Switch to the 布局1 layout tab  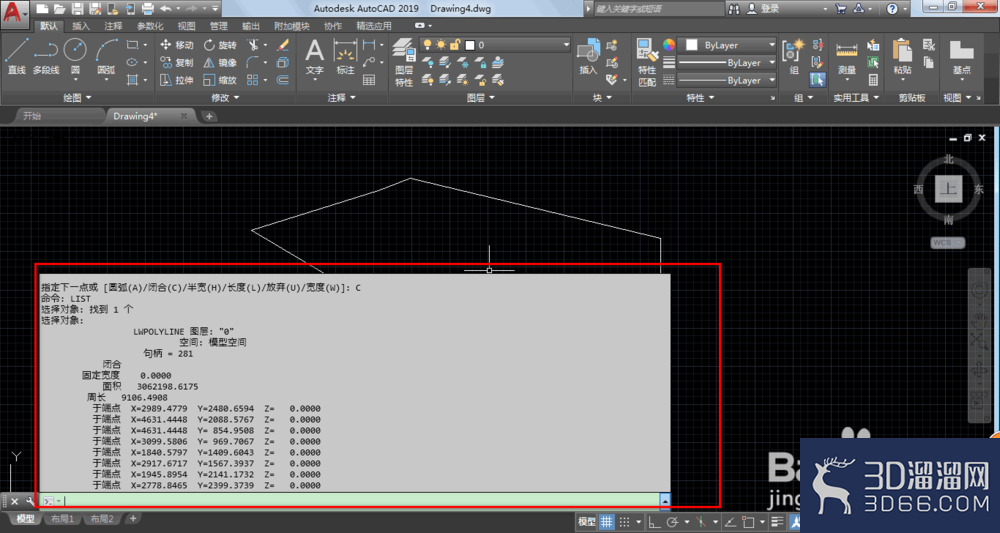click(62, 519)
